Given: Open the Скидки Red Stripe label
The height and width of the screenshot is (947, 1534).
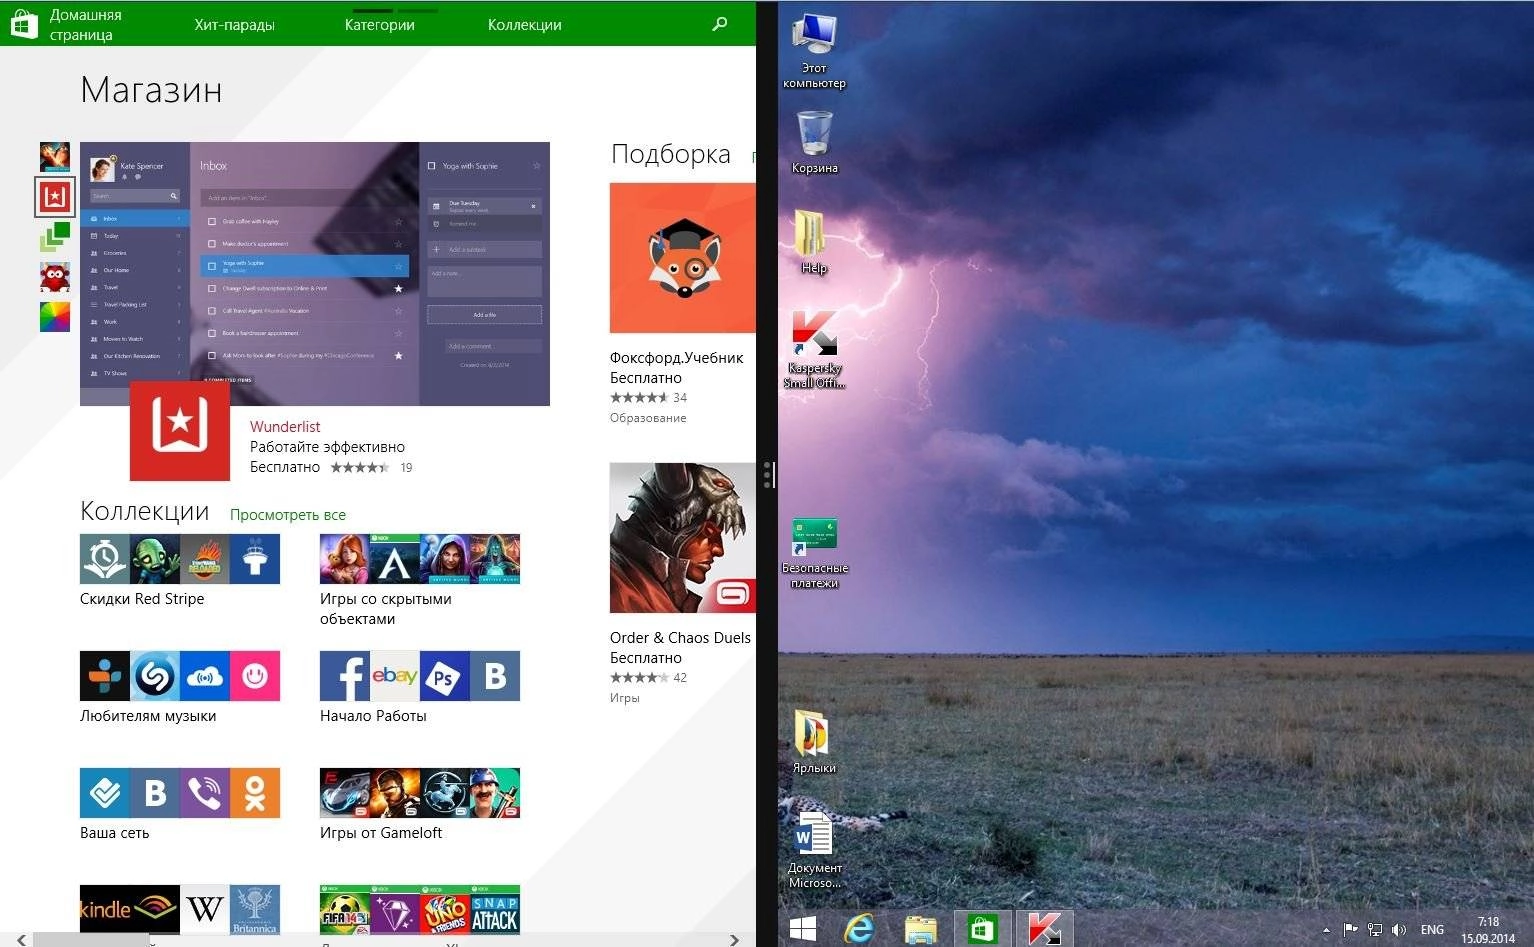Looking at the screenshot, I should click(x=142, y=599).
